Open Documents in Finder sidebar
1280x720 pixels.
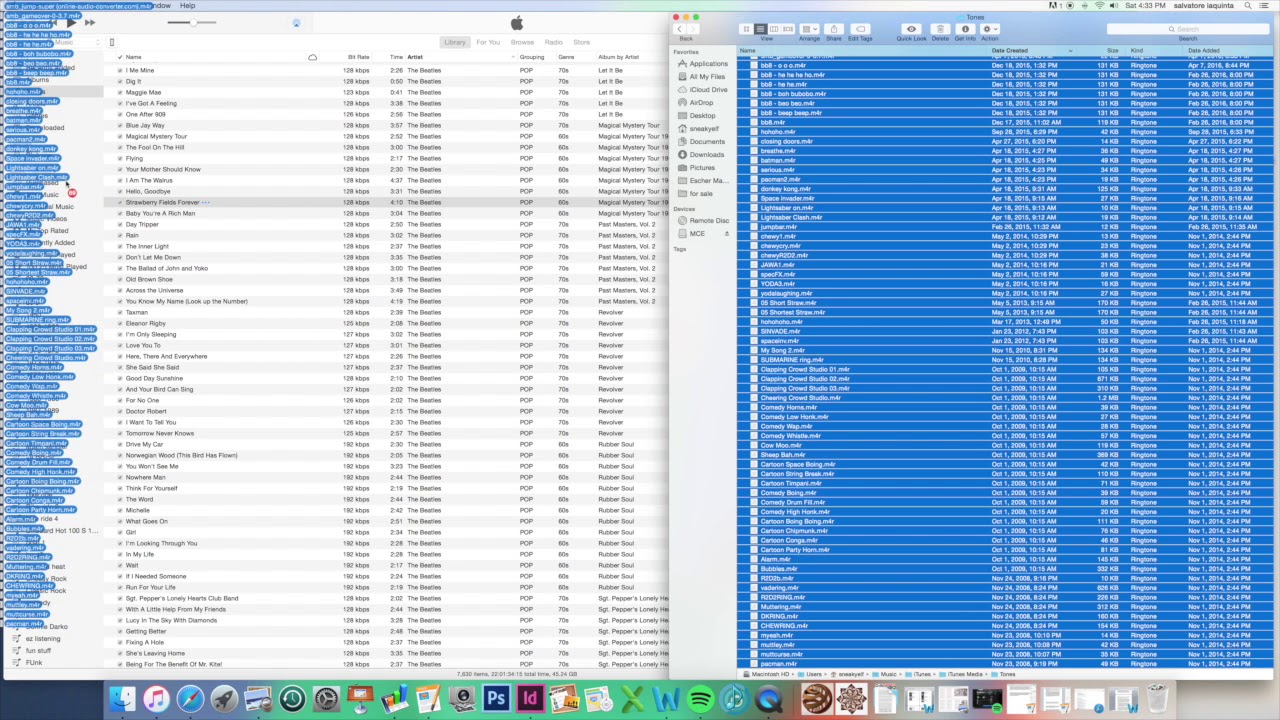click(x=707, y=142)
